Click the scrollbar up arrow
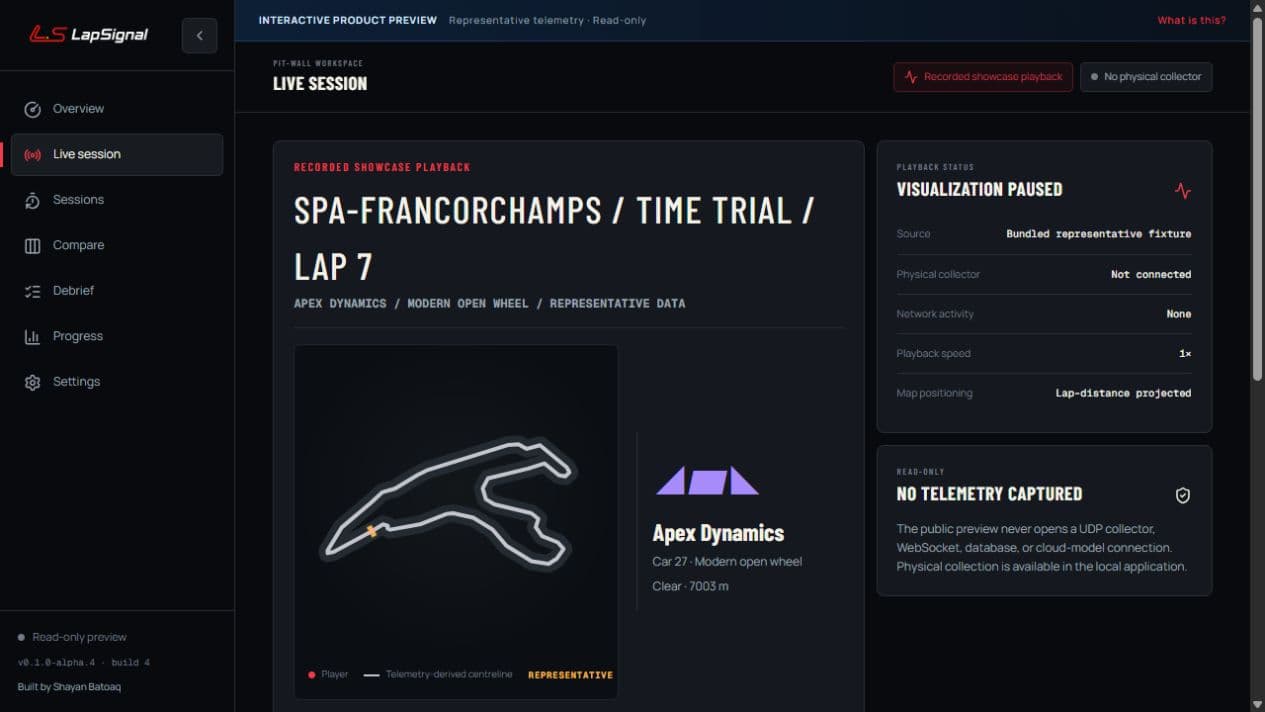 [x=1257, y=7]
